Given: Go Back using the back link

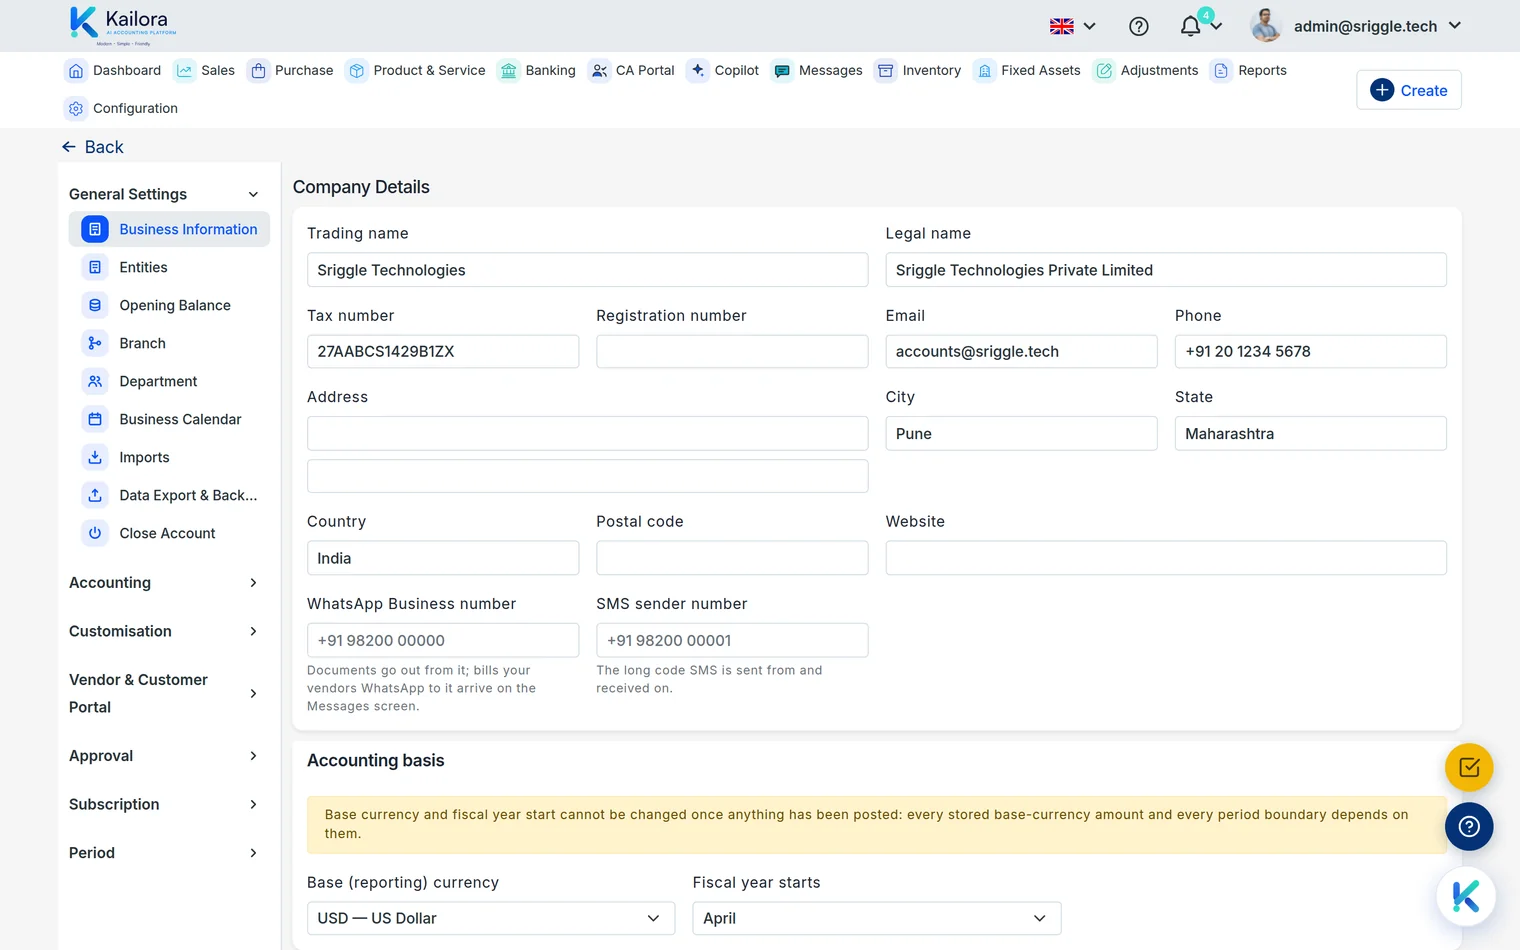Looking at the screenshot, I should click(x=92, y=147).
